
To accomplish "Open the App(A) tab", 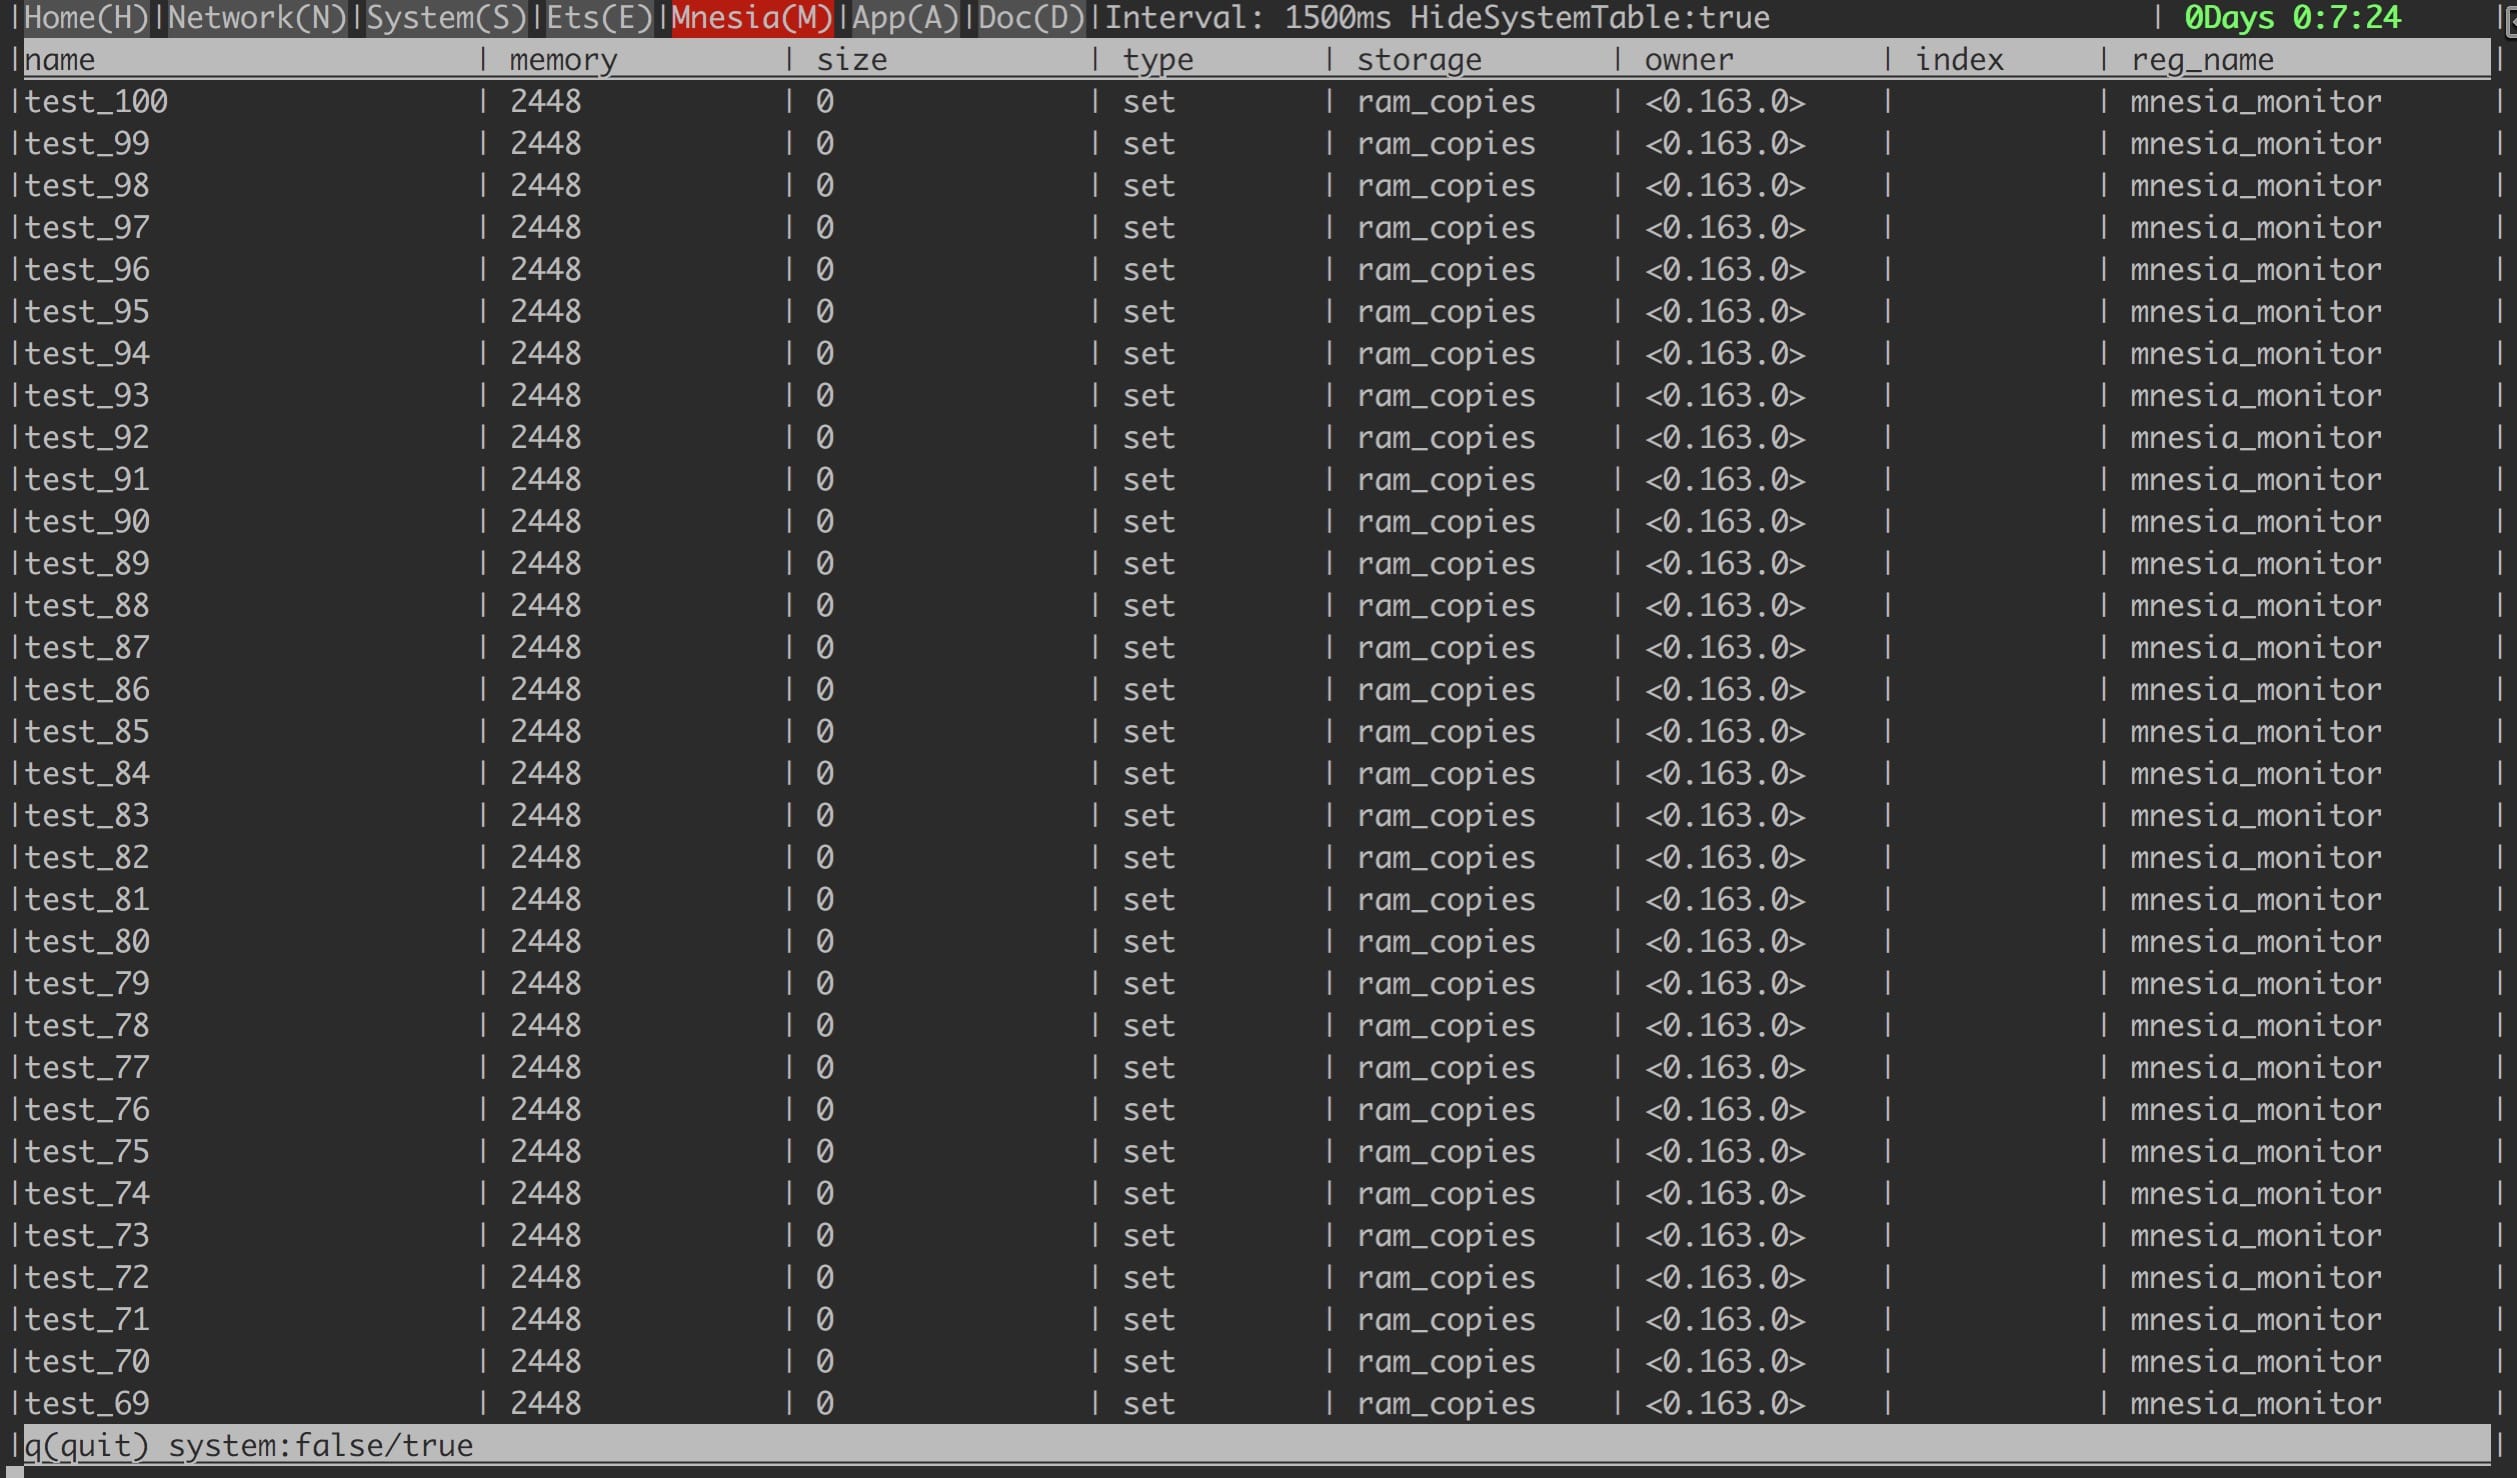I will click(x=905, y=18).
